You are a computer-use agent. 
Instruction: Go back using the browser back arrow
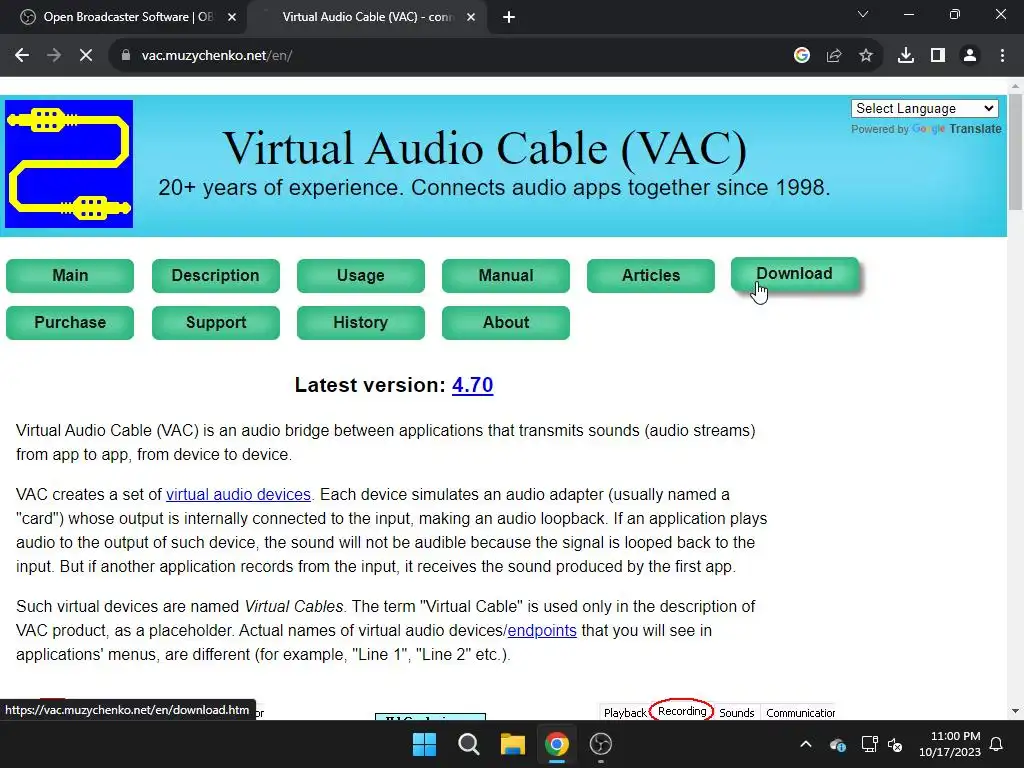coord(22,56)
